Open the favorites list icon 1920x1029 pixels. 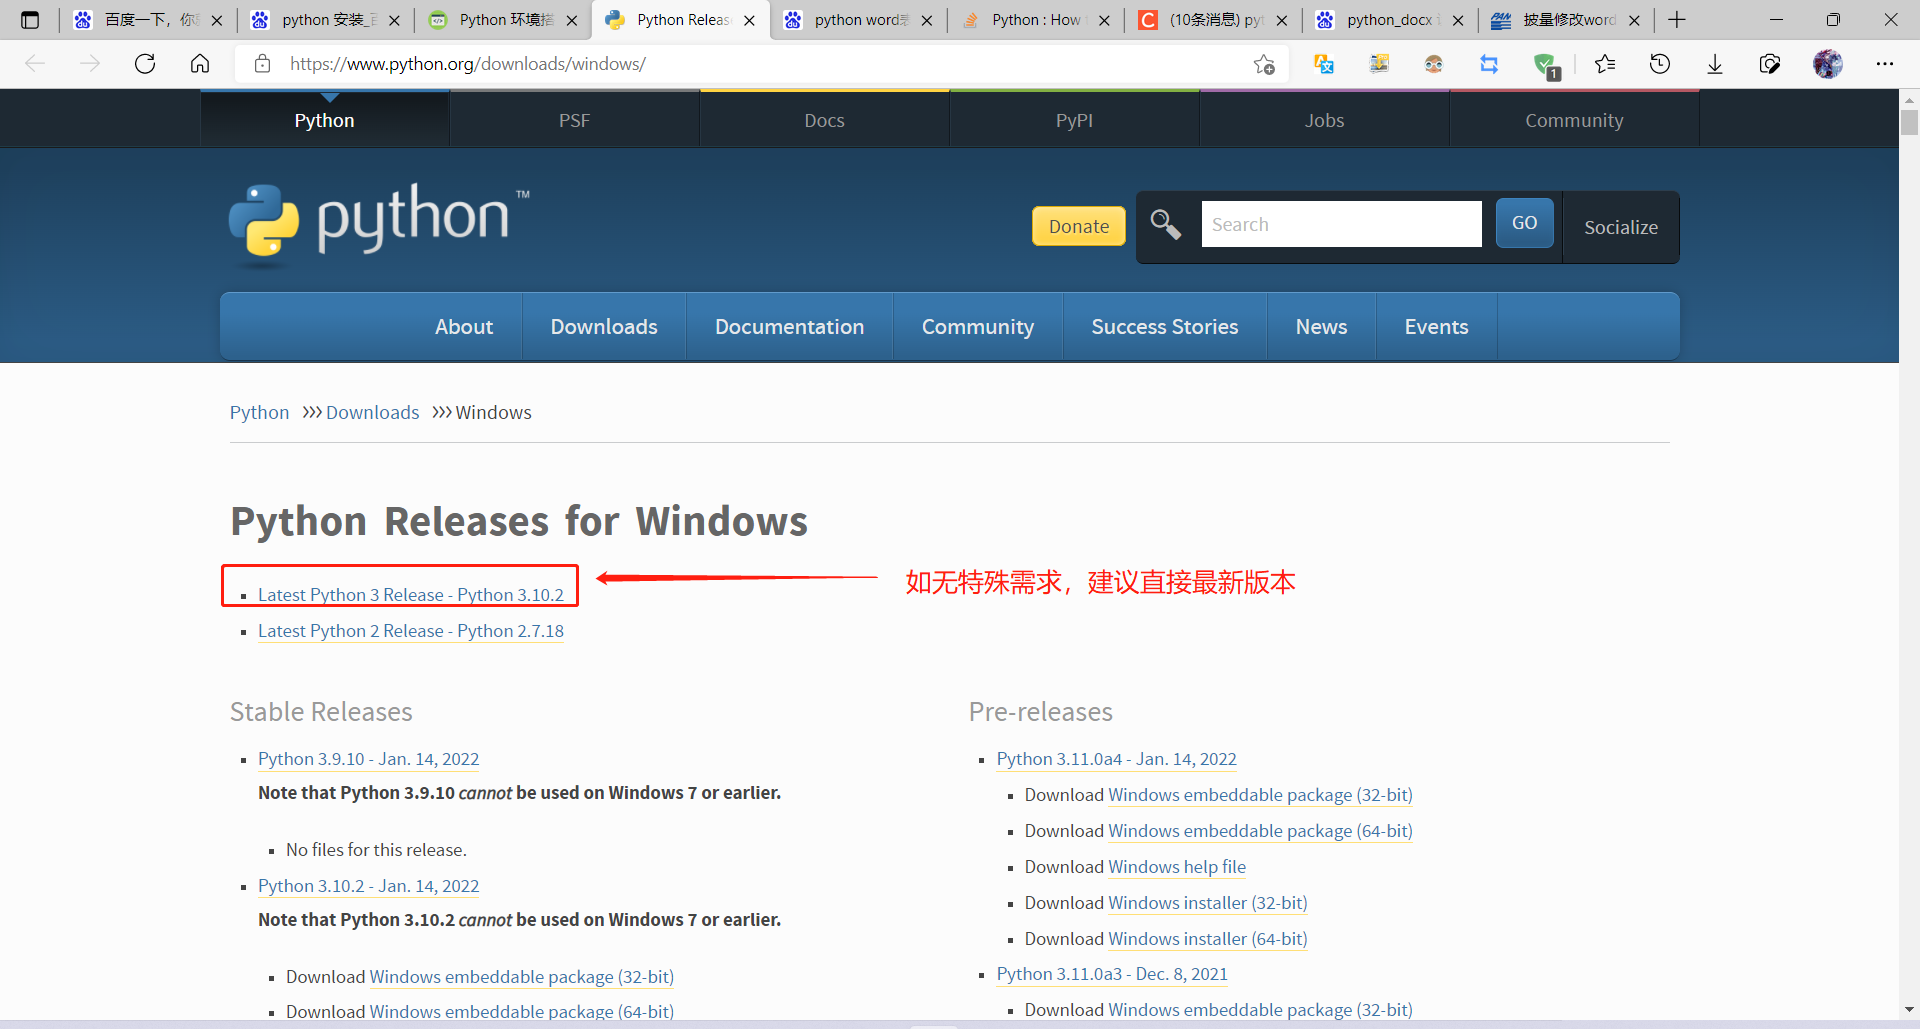pos(1605,64)
